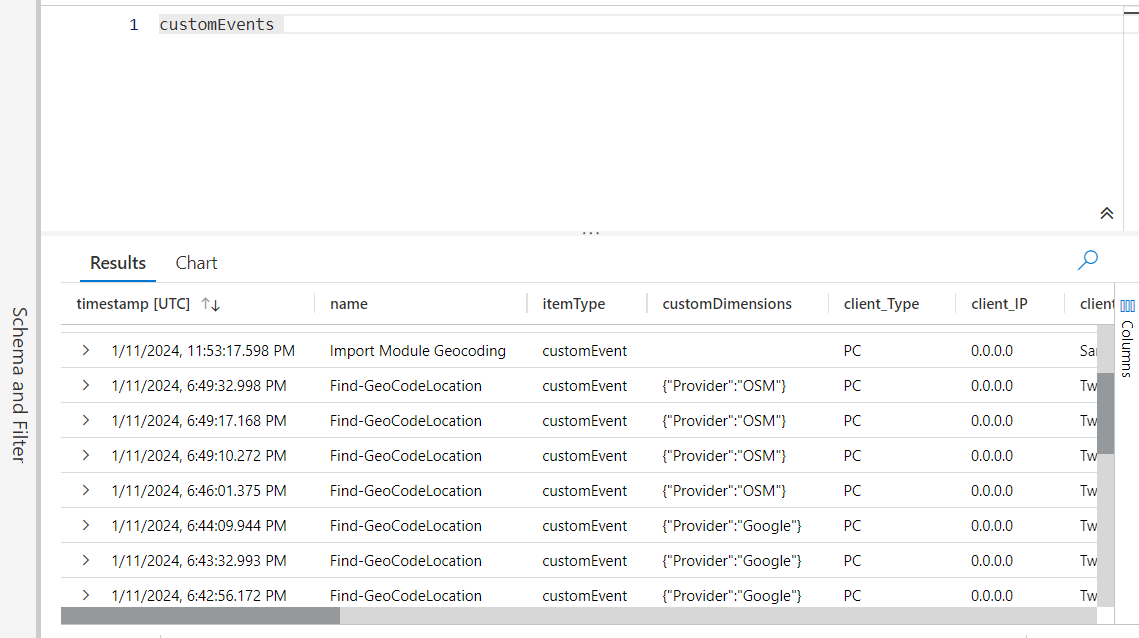1139x638 pixels.
Task: Switch to the Results tab
Action: [x=118, y=263]
